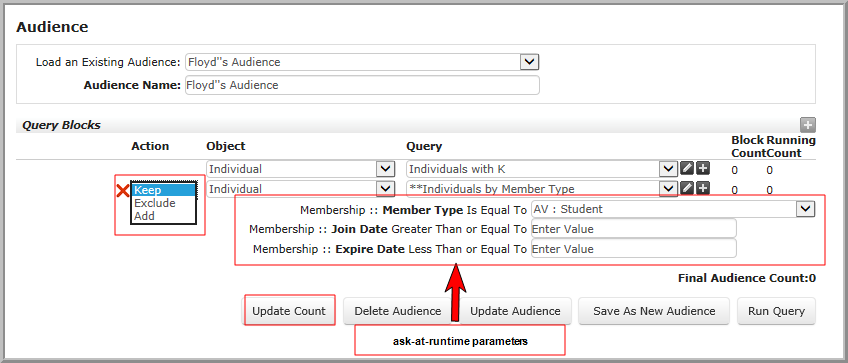Open the Load an Existing Audience dropdown

tap(528, 62)
